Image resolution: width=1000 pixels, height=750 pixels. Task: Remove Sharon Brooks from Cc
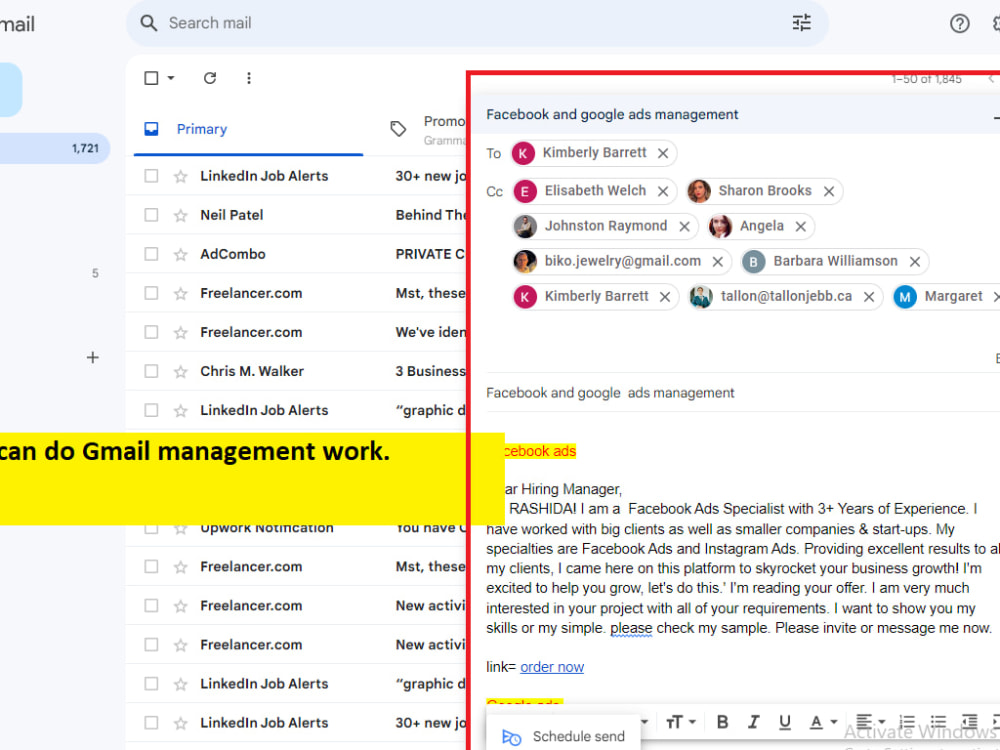point(828,191)
